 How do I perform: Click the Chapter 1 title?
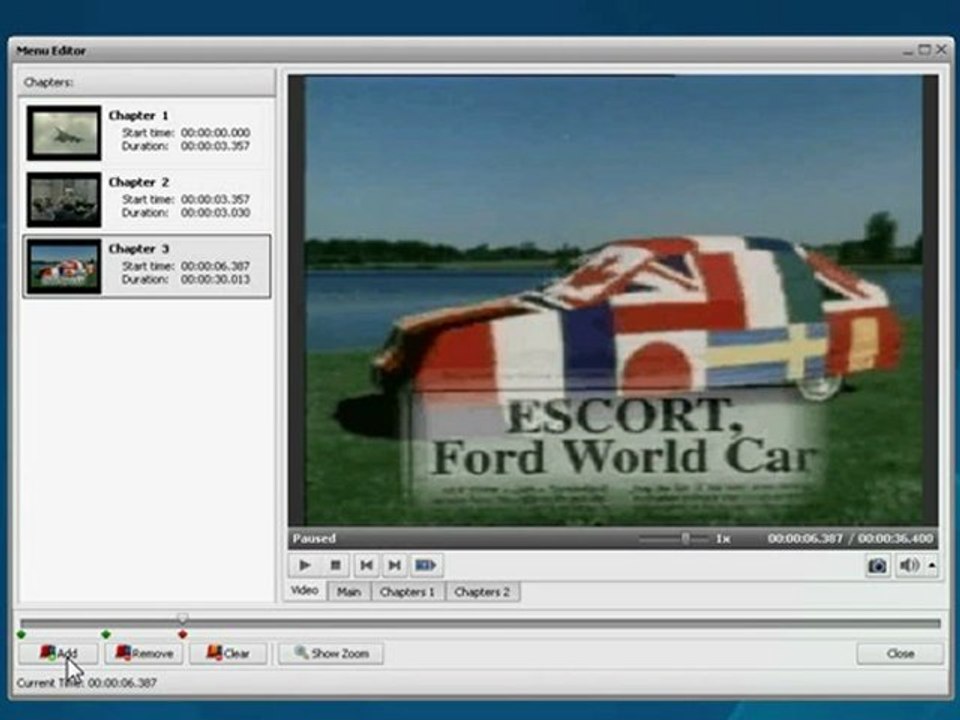(138, 115)
